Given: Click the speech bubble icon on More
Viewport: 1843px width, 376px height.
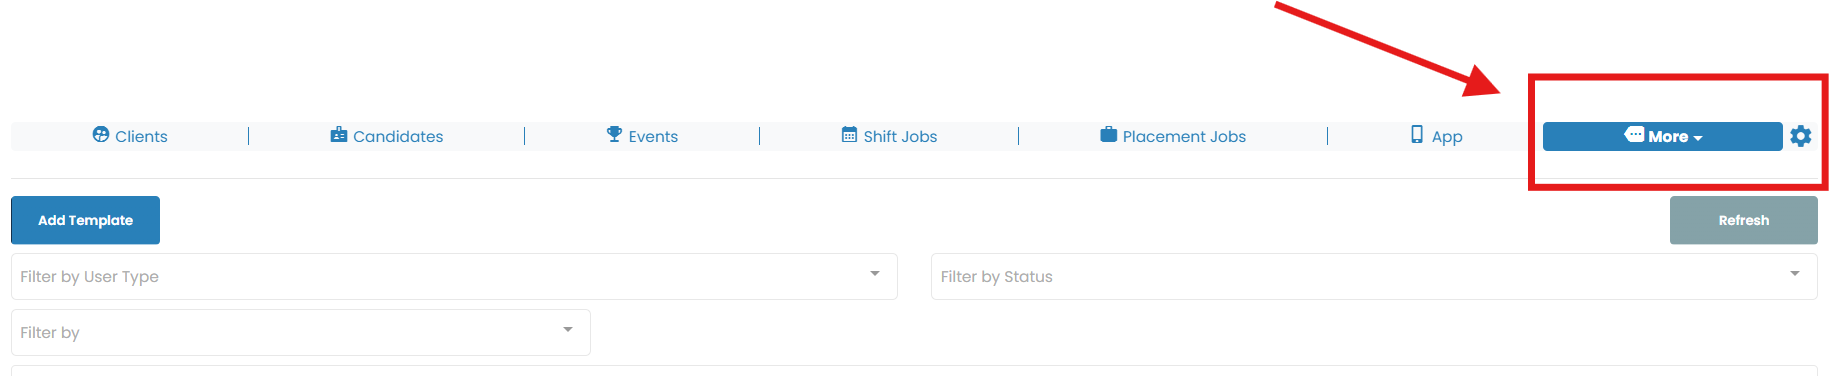Looking at the screenshot, I should pyautogui.click(x=1634, y=134).
